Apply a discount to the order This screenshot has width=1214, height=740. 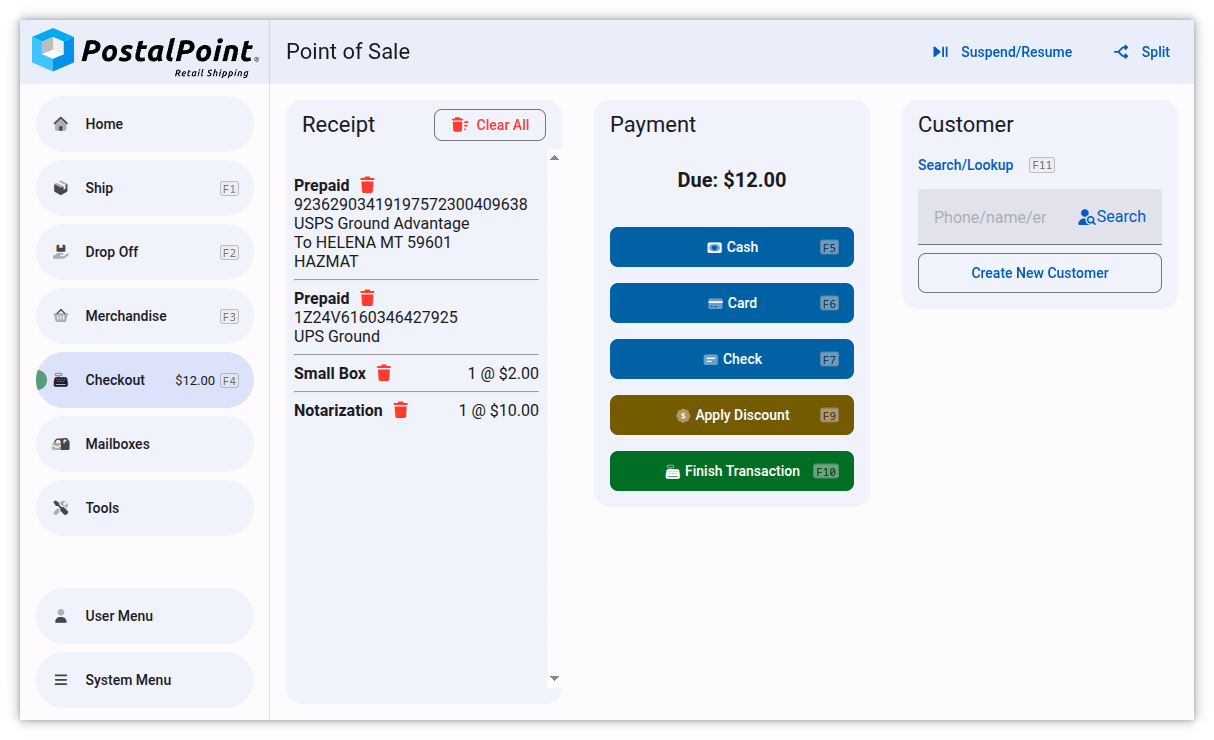(731, 414)
